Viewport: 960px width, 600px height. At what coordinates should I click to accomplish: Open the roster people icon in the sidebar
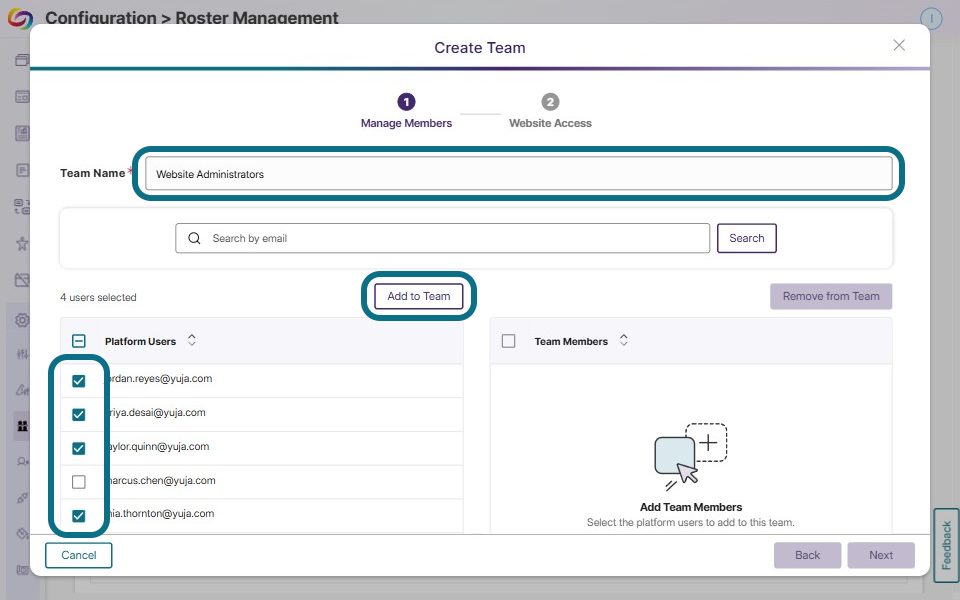[x=22, y=426]
